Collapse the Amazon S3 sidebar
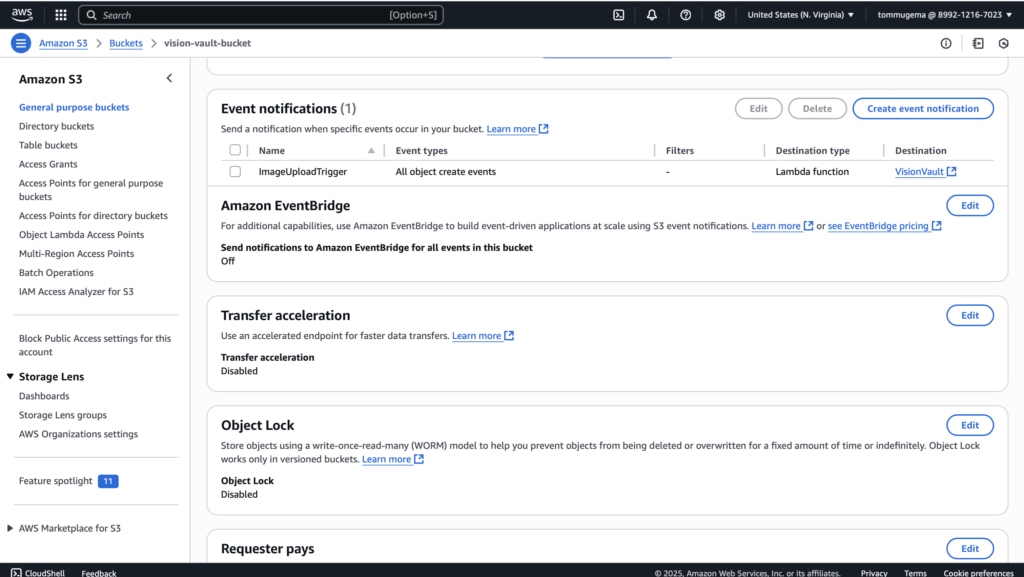Image resolution: width=1024 pixels, height=577 pixels. [169, 78]
